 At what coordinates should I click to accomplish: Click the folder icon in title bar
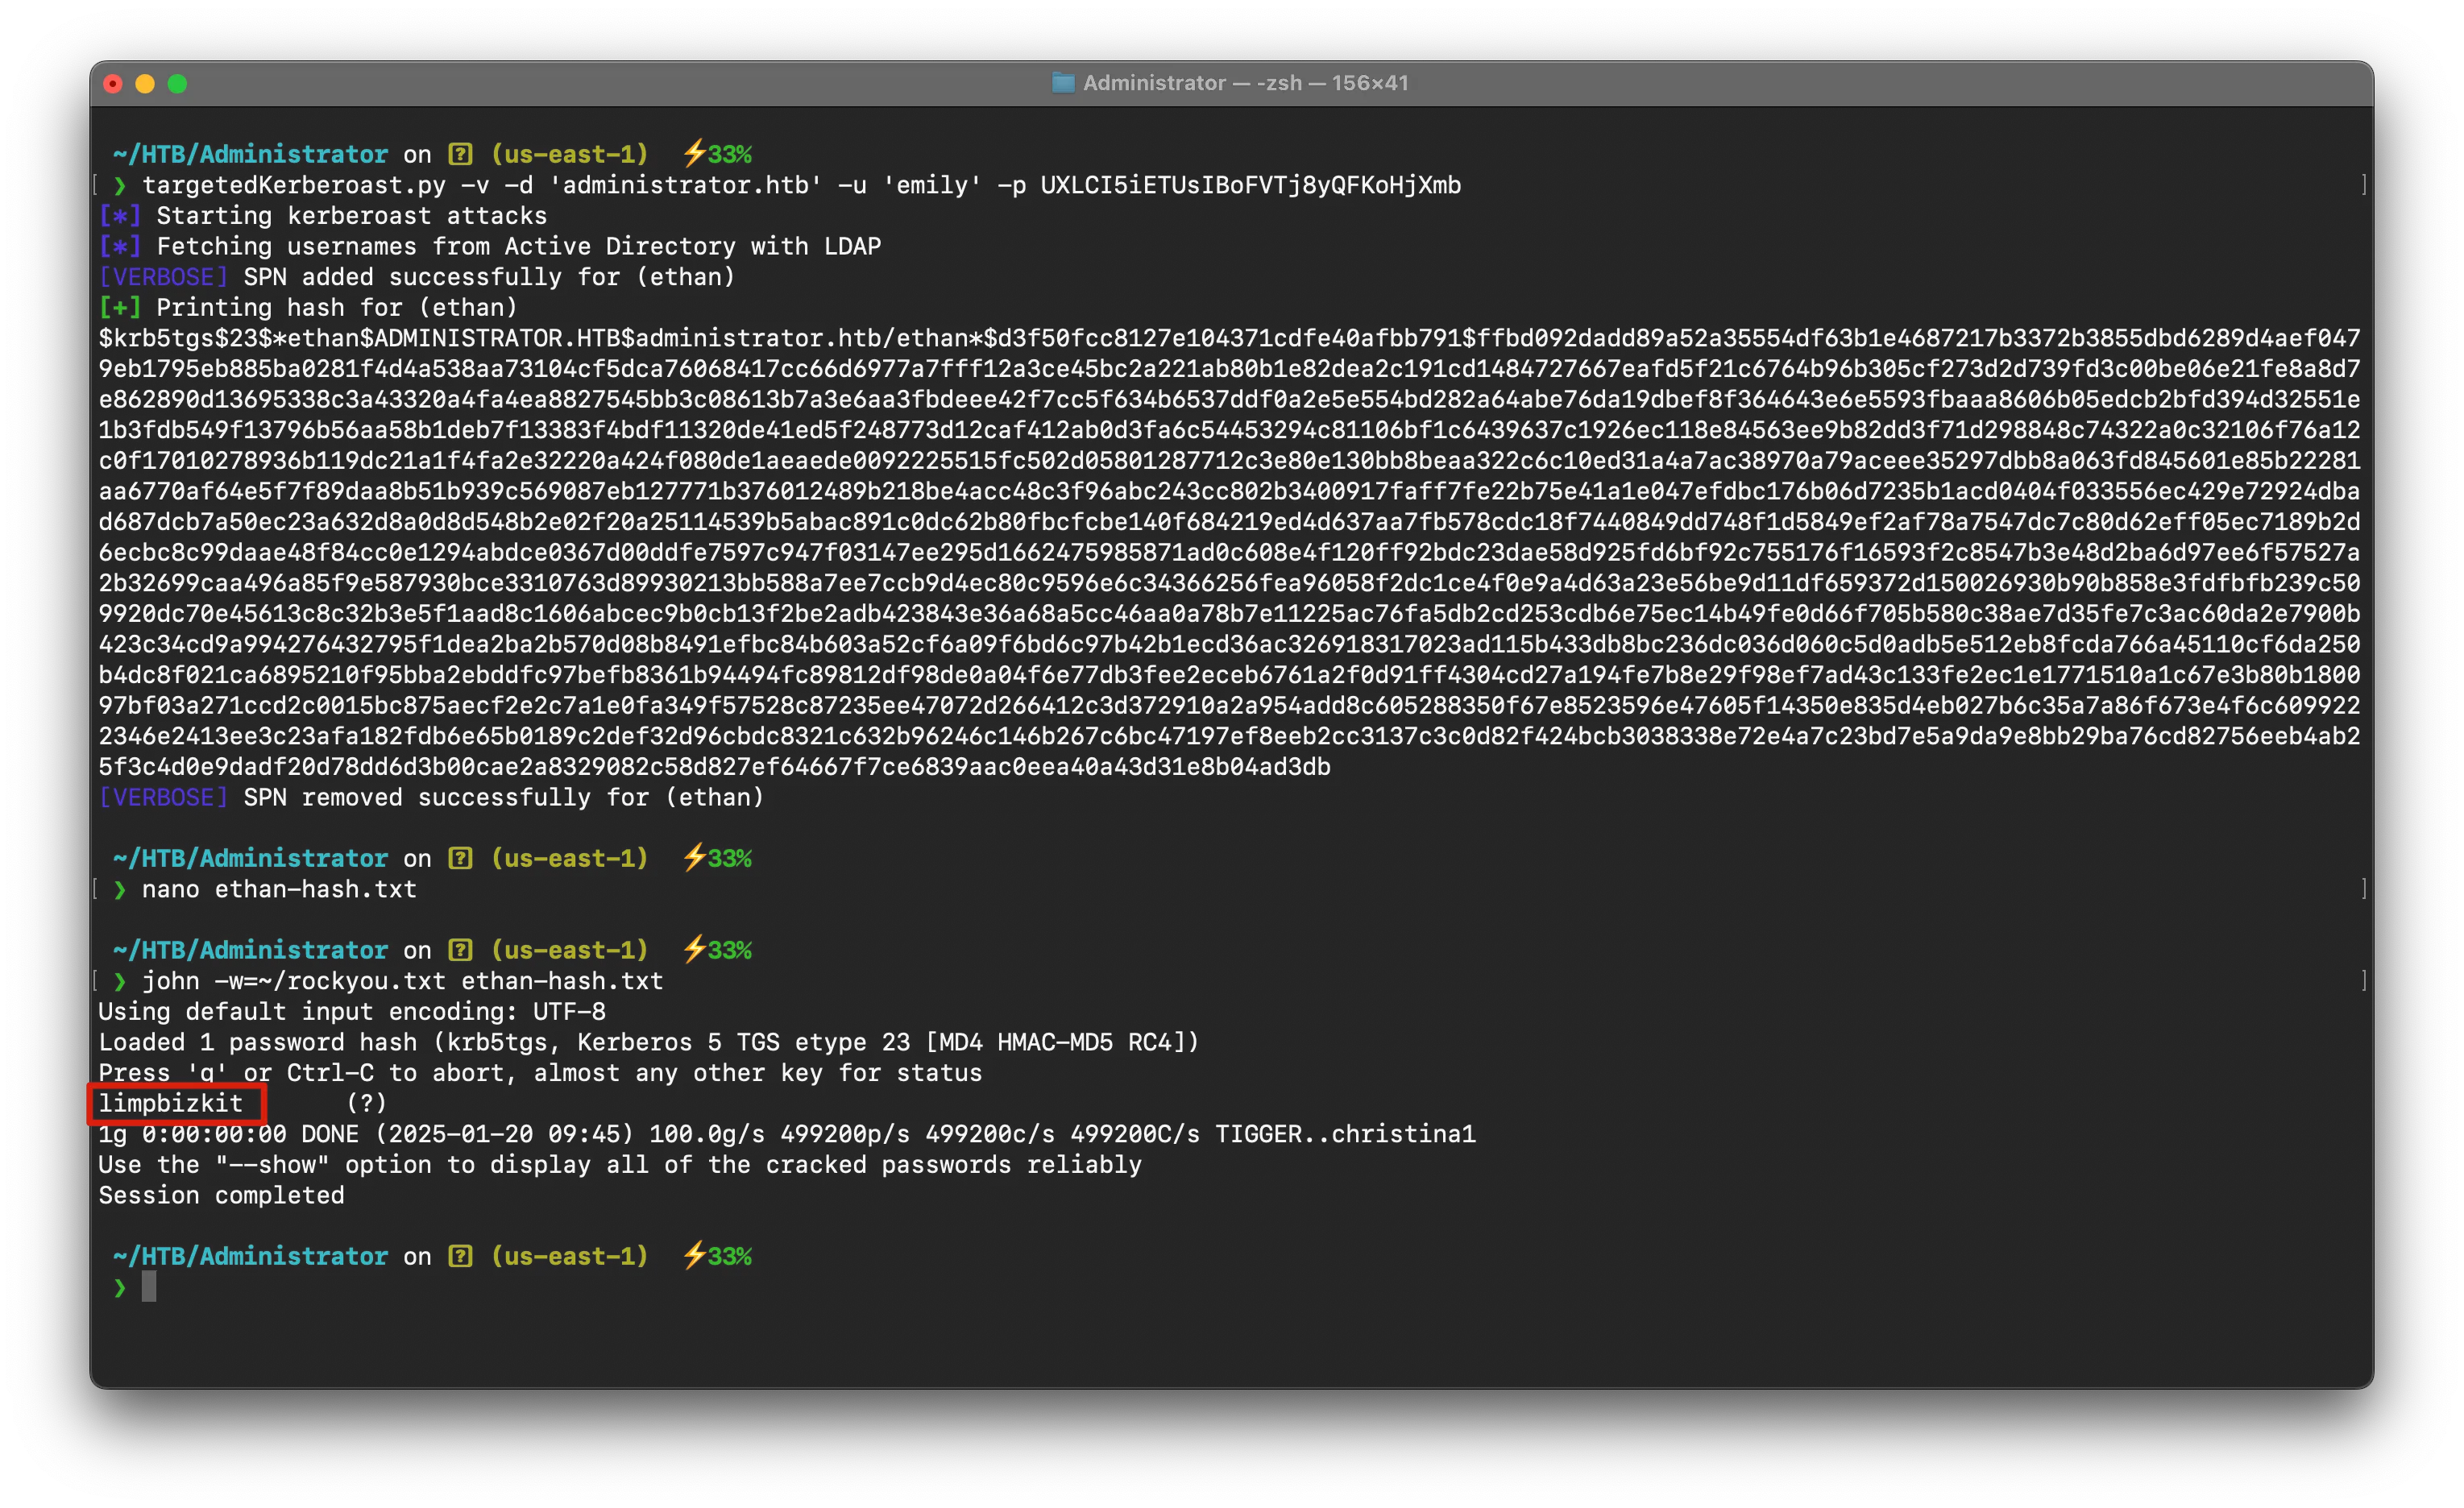click(1063, 83)
